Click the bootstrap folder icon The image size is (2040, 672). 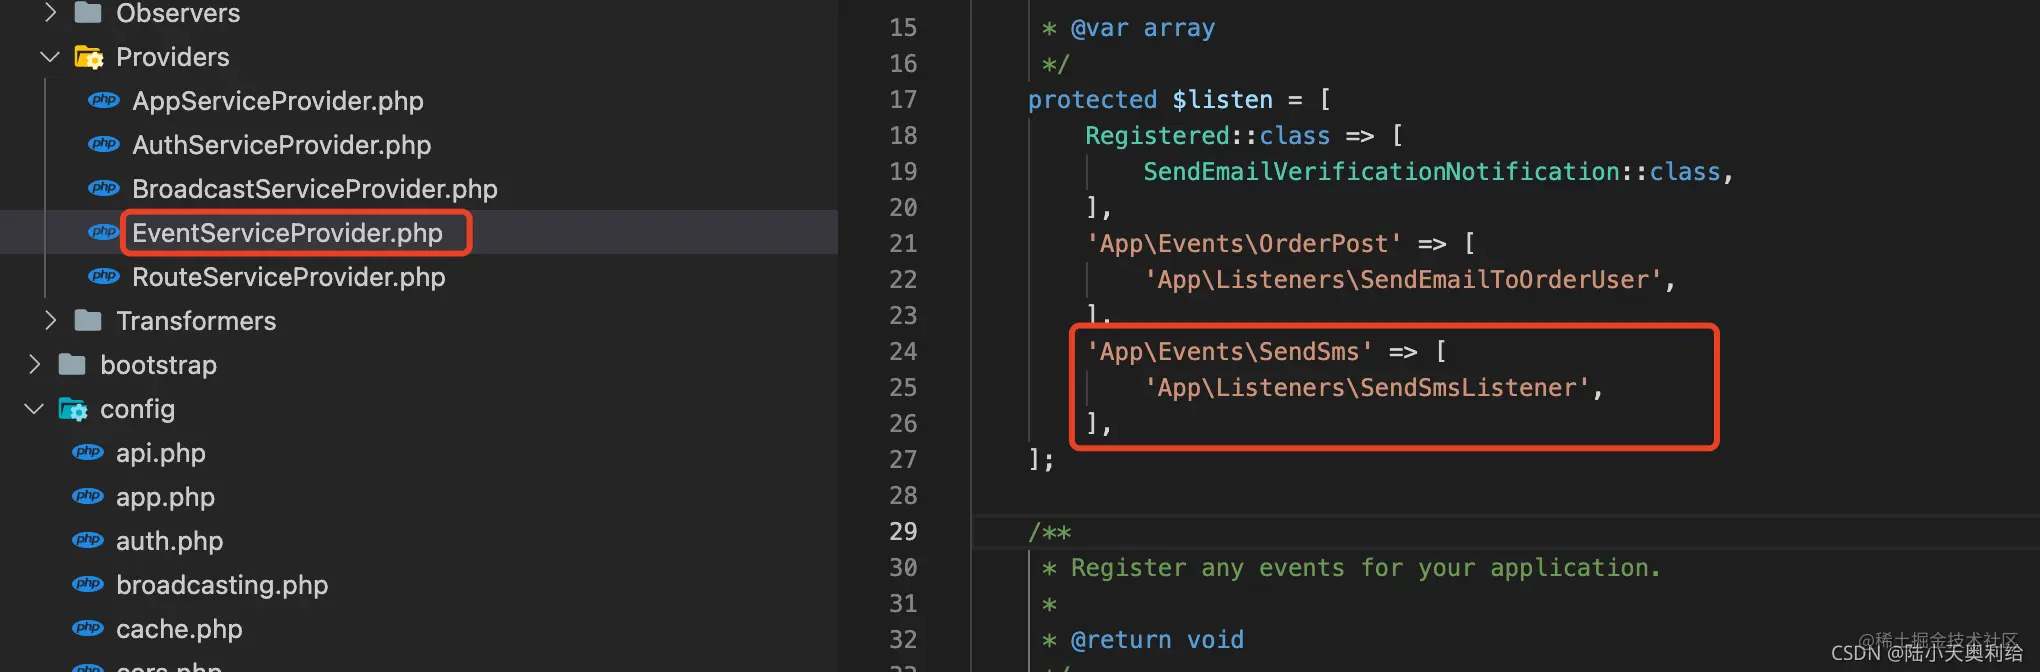tap(72, 365)
